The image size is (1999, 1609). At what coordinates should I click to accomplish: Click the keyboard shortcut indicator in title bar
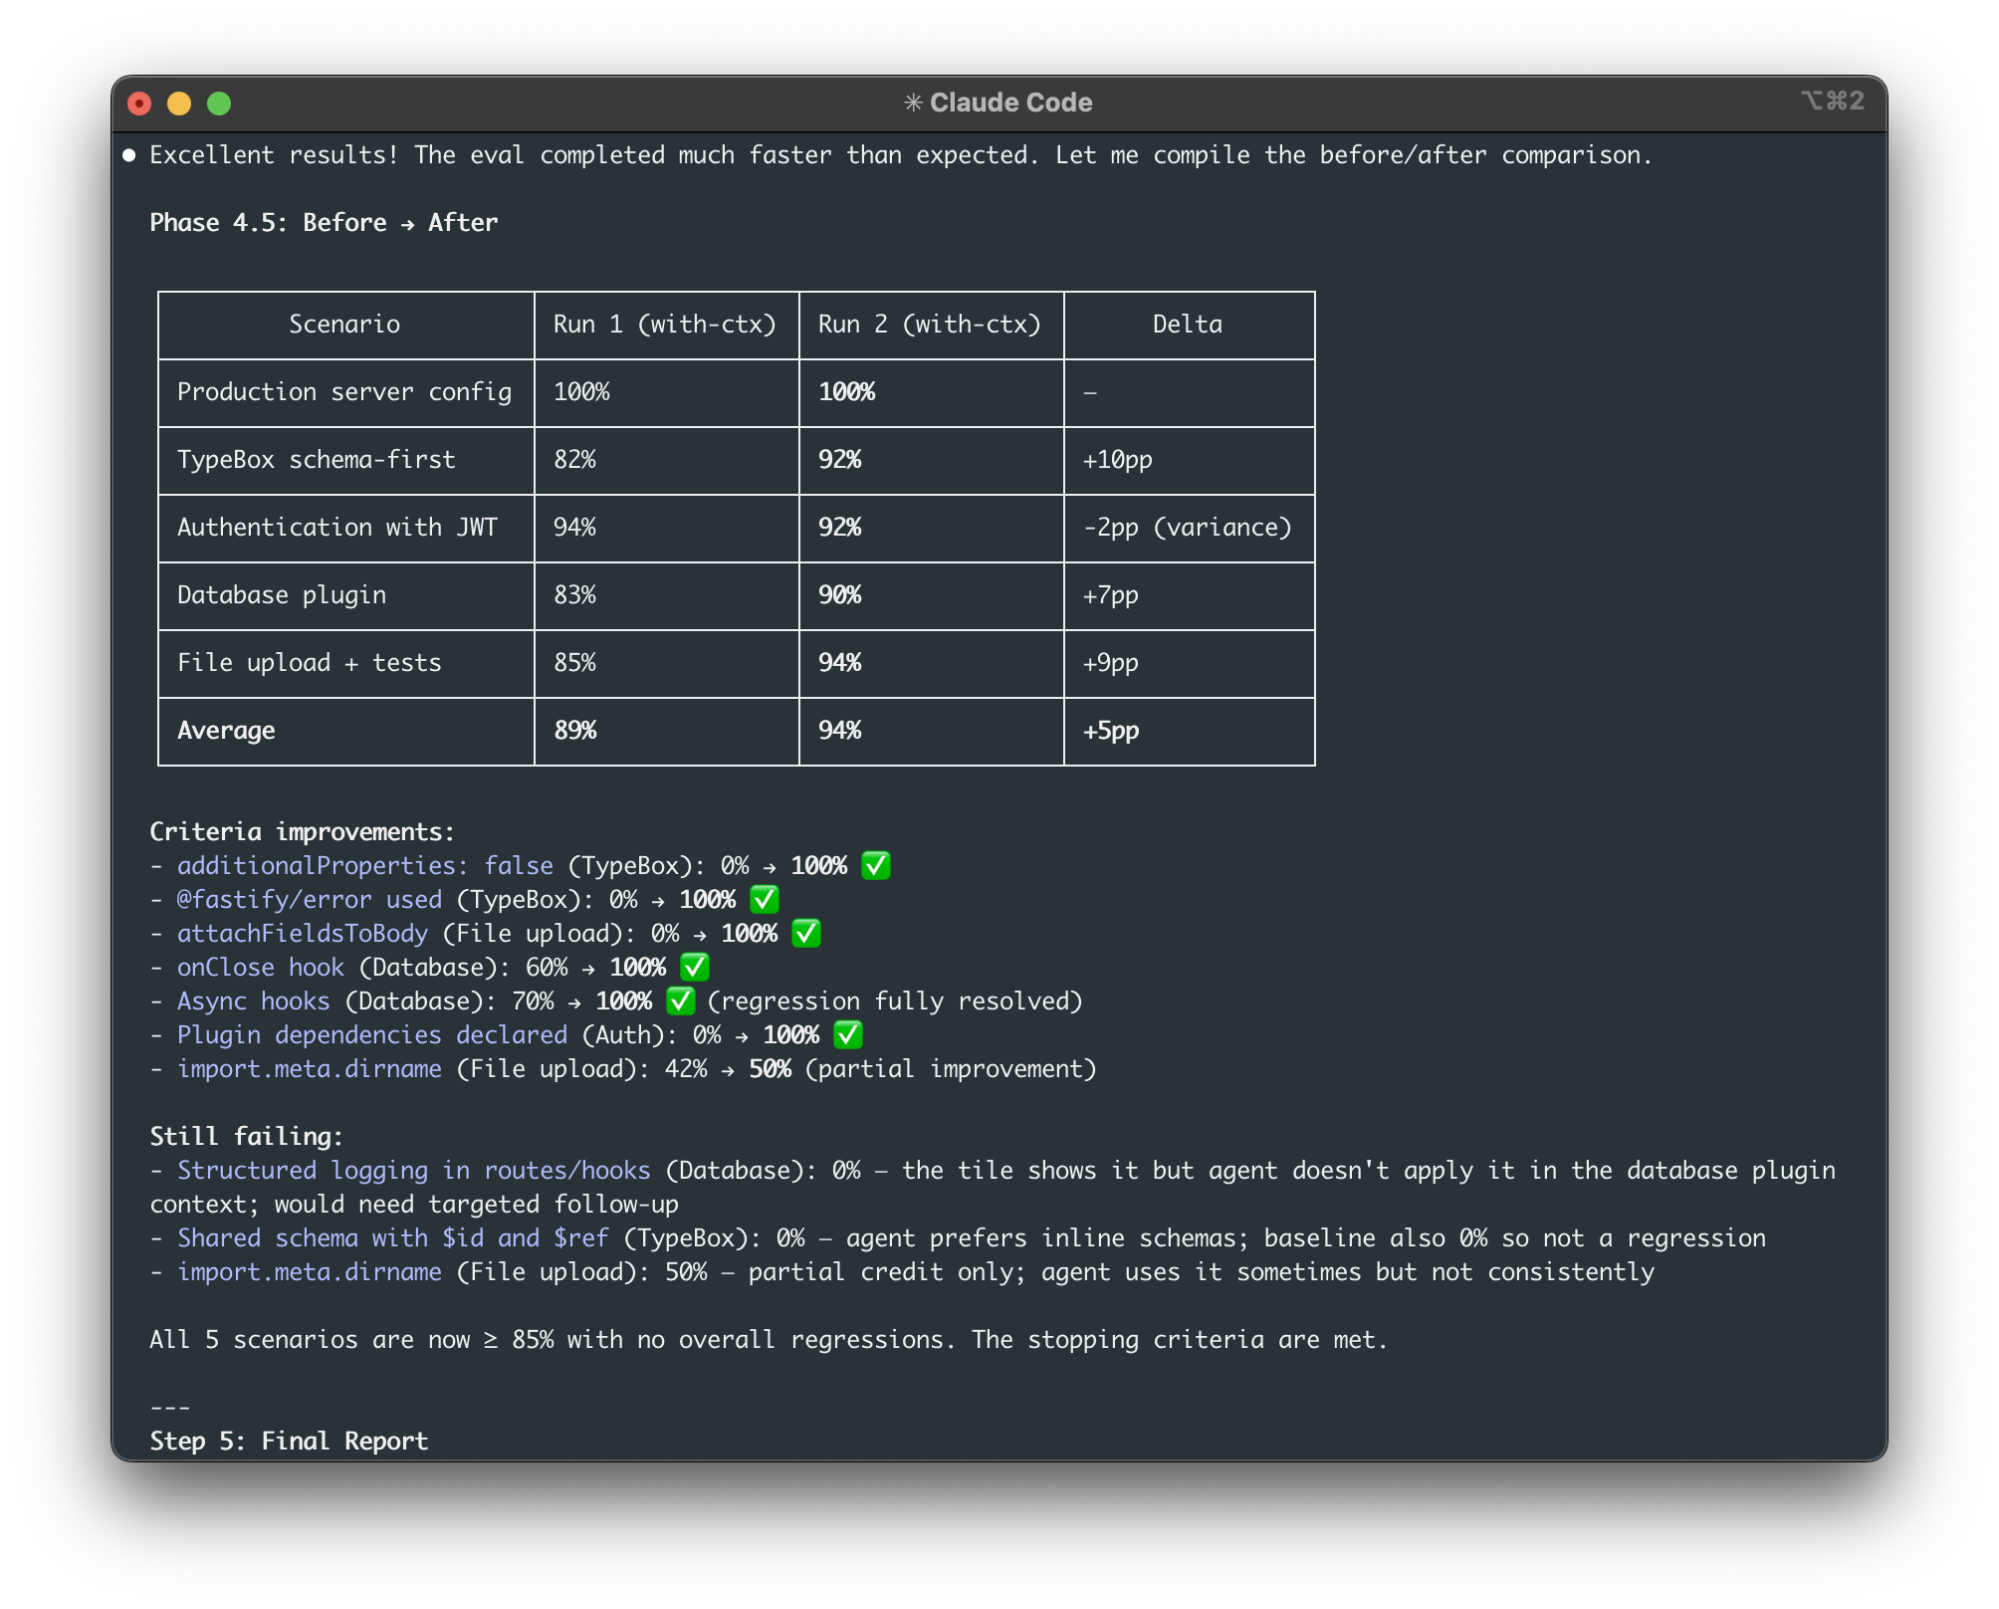point(1832,101)
